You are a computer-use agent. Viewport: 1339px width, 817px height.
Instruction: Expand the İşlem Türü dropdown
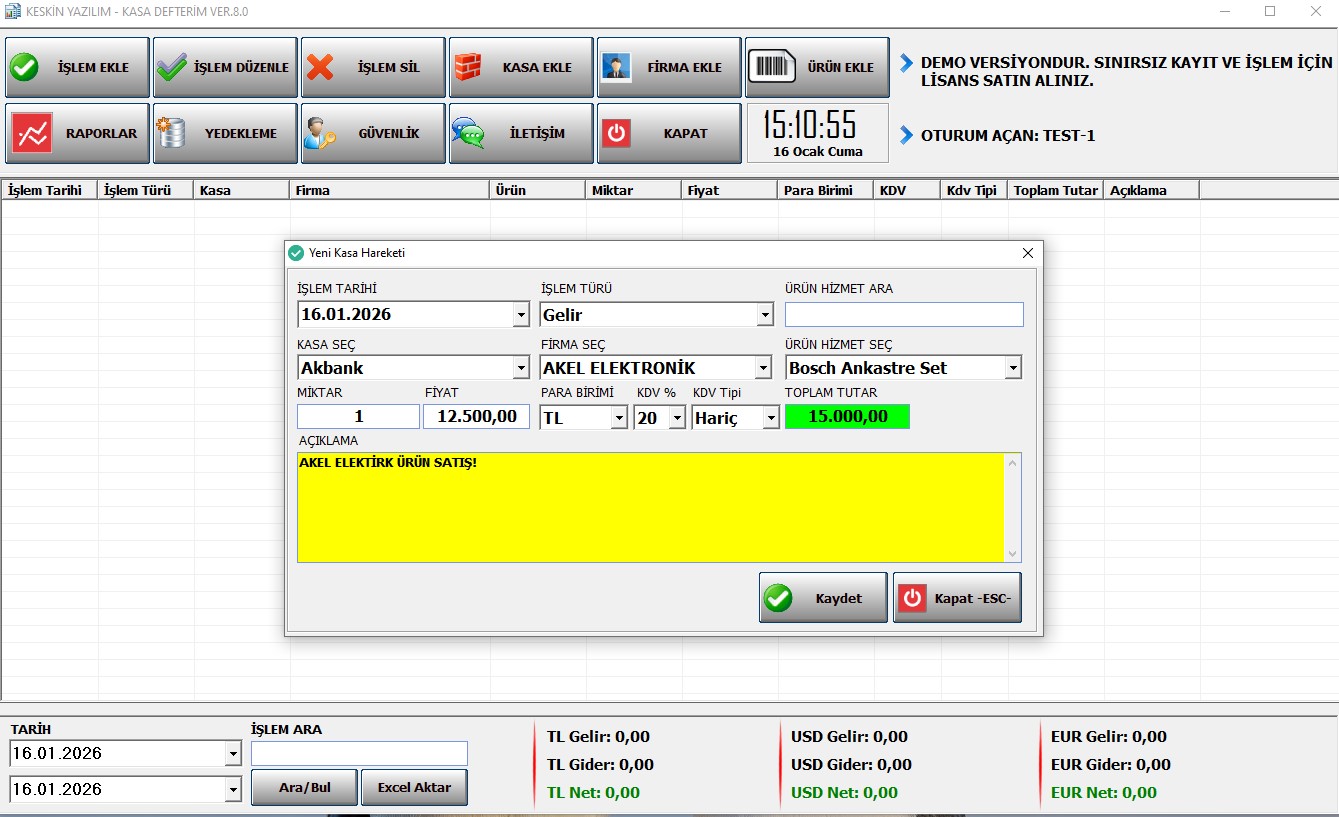(765, 315)
